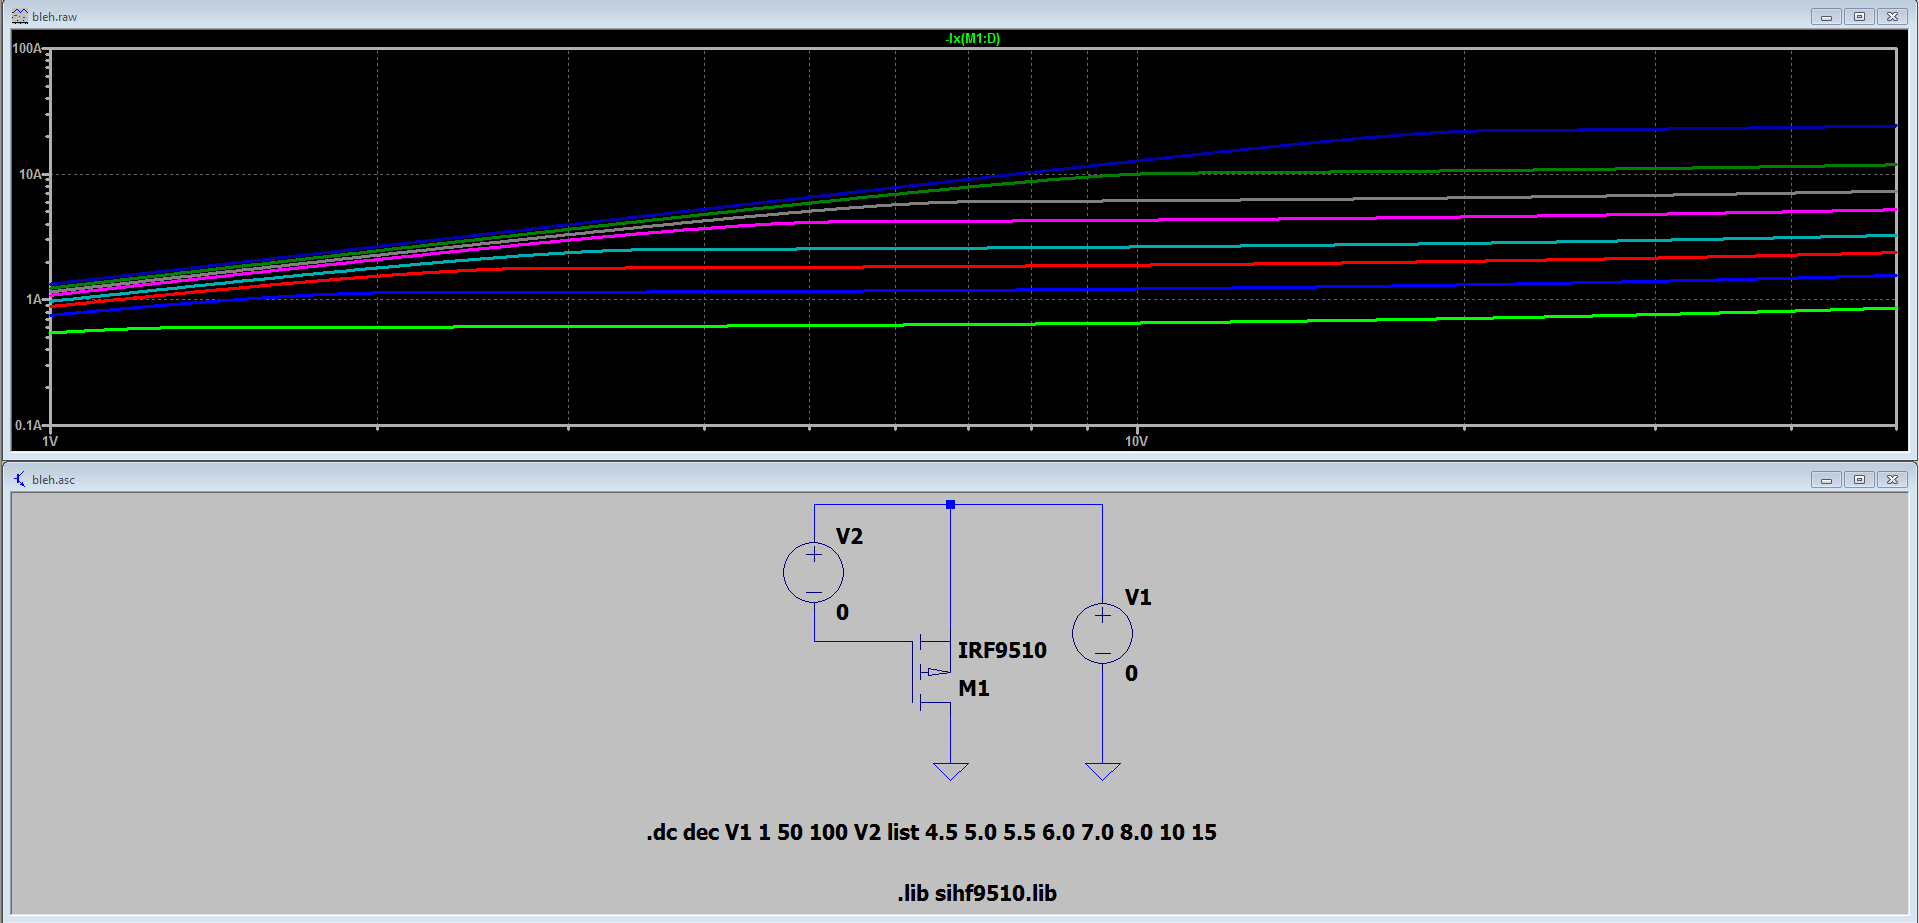Minimize the bleh.asc schematic window

click(1825, 479)
